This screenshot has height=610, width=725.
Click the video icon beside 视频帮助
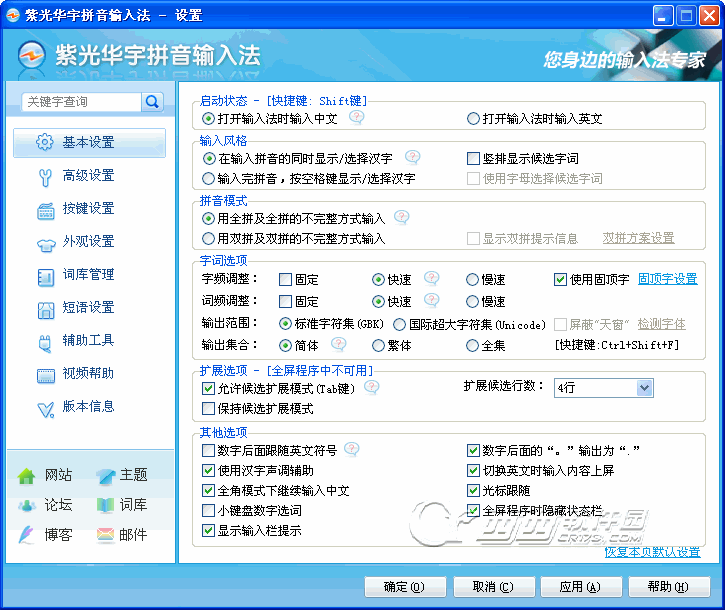[46, 376]
